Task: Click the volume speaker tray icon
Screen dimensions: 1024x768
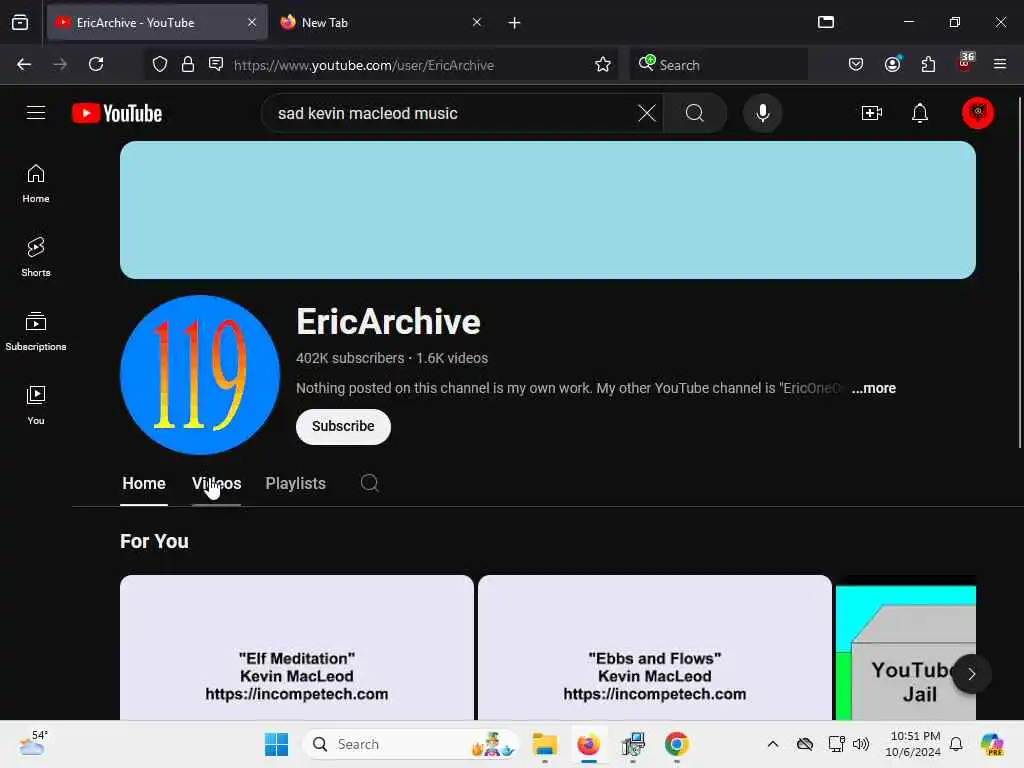Action: pyautogui.click(x=861, y=744)
